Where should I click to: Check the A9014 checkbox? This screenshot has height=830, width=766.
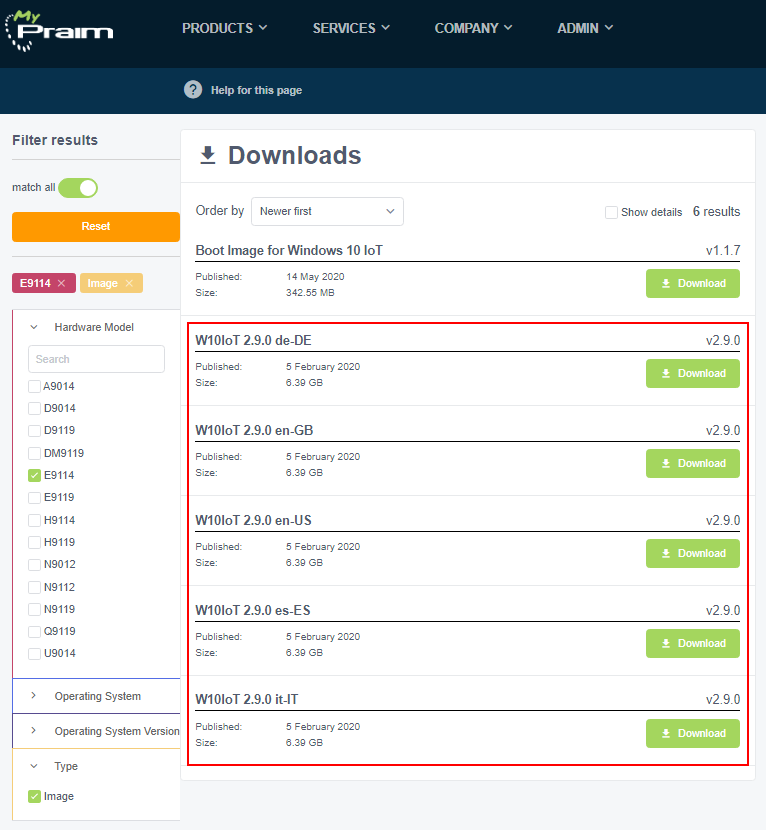pos(34,386)
